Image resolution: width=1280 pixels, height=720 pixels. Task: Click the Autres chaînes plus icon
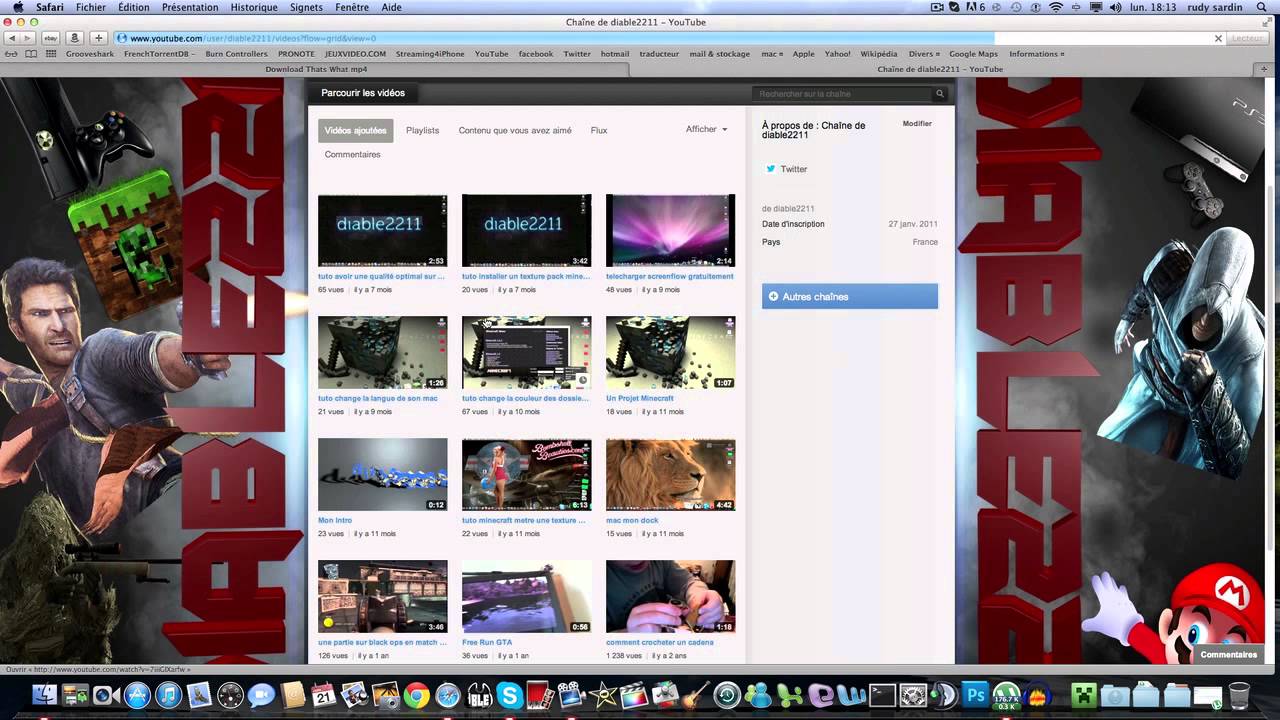tap(773, 297)
